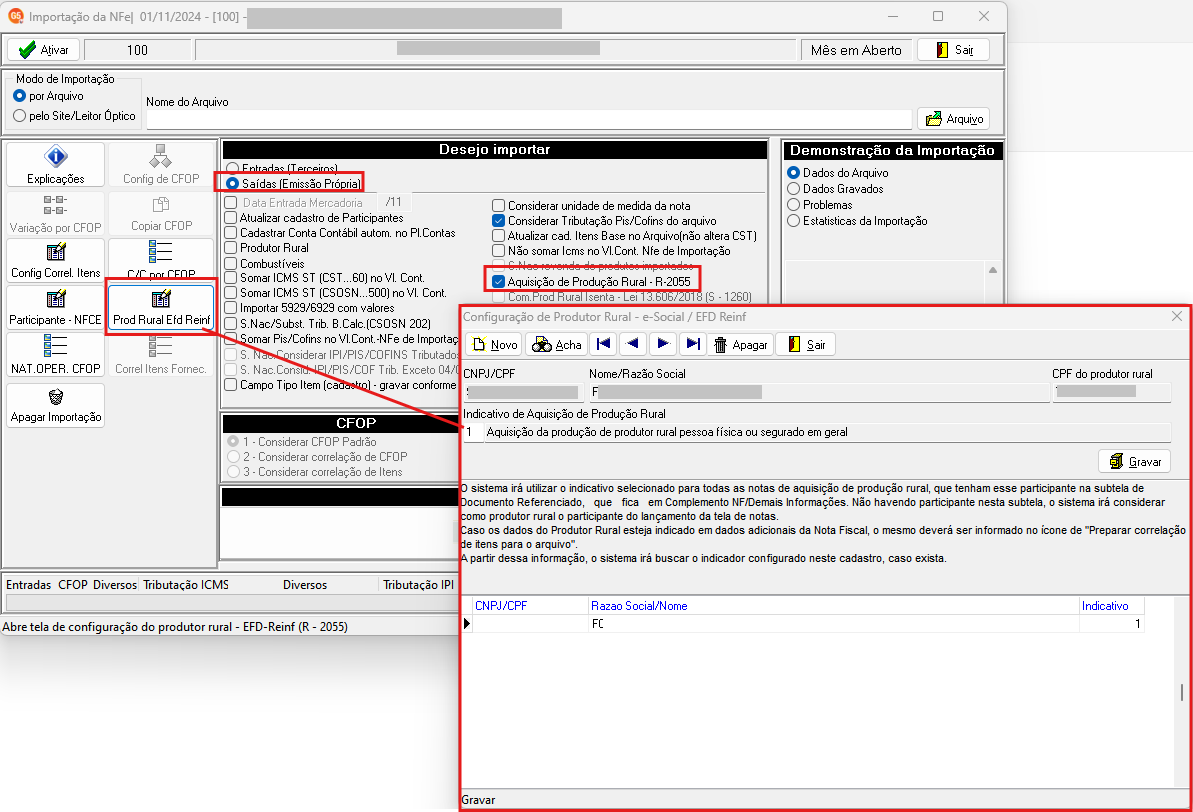Switch to the Tributação ICMS tab

coord(186,584)
